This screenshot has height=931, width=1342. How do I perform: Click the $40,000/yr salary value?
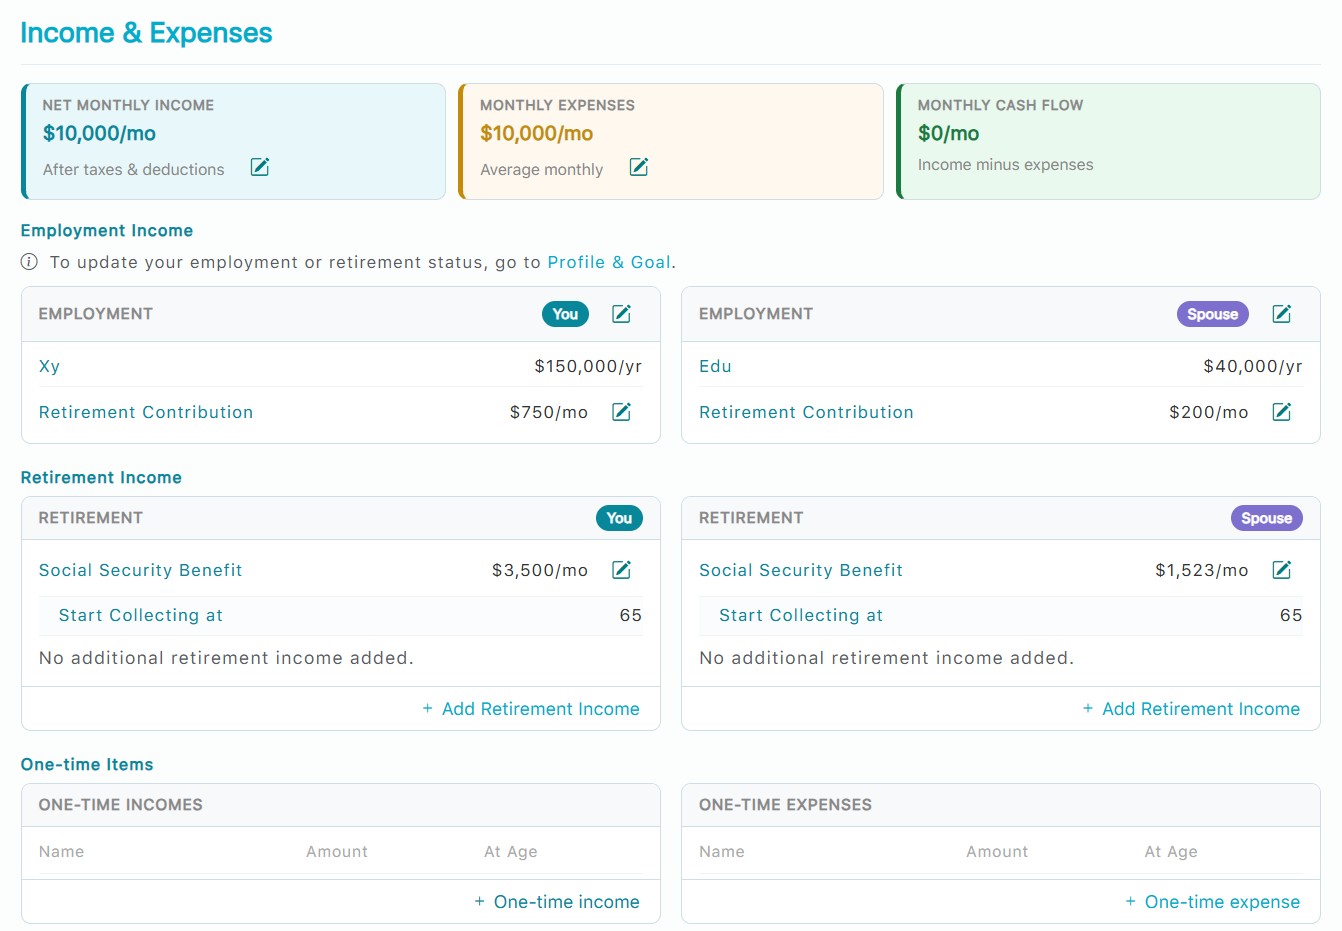(1253, 366)
